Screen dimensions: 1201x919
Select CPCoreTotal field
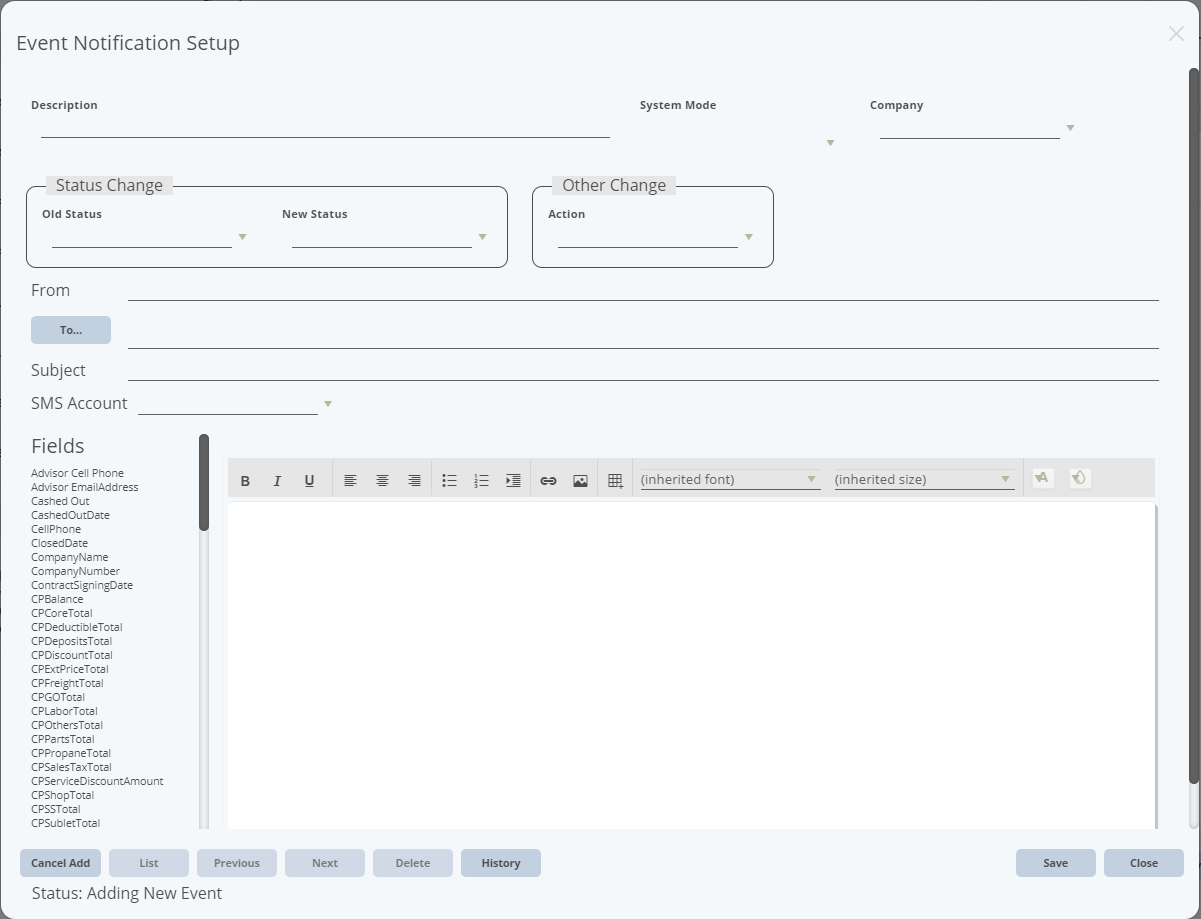coord(62,613)
